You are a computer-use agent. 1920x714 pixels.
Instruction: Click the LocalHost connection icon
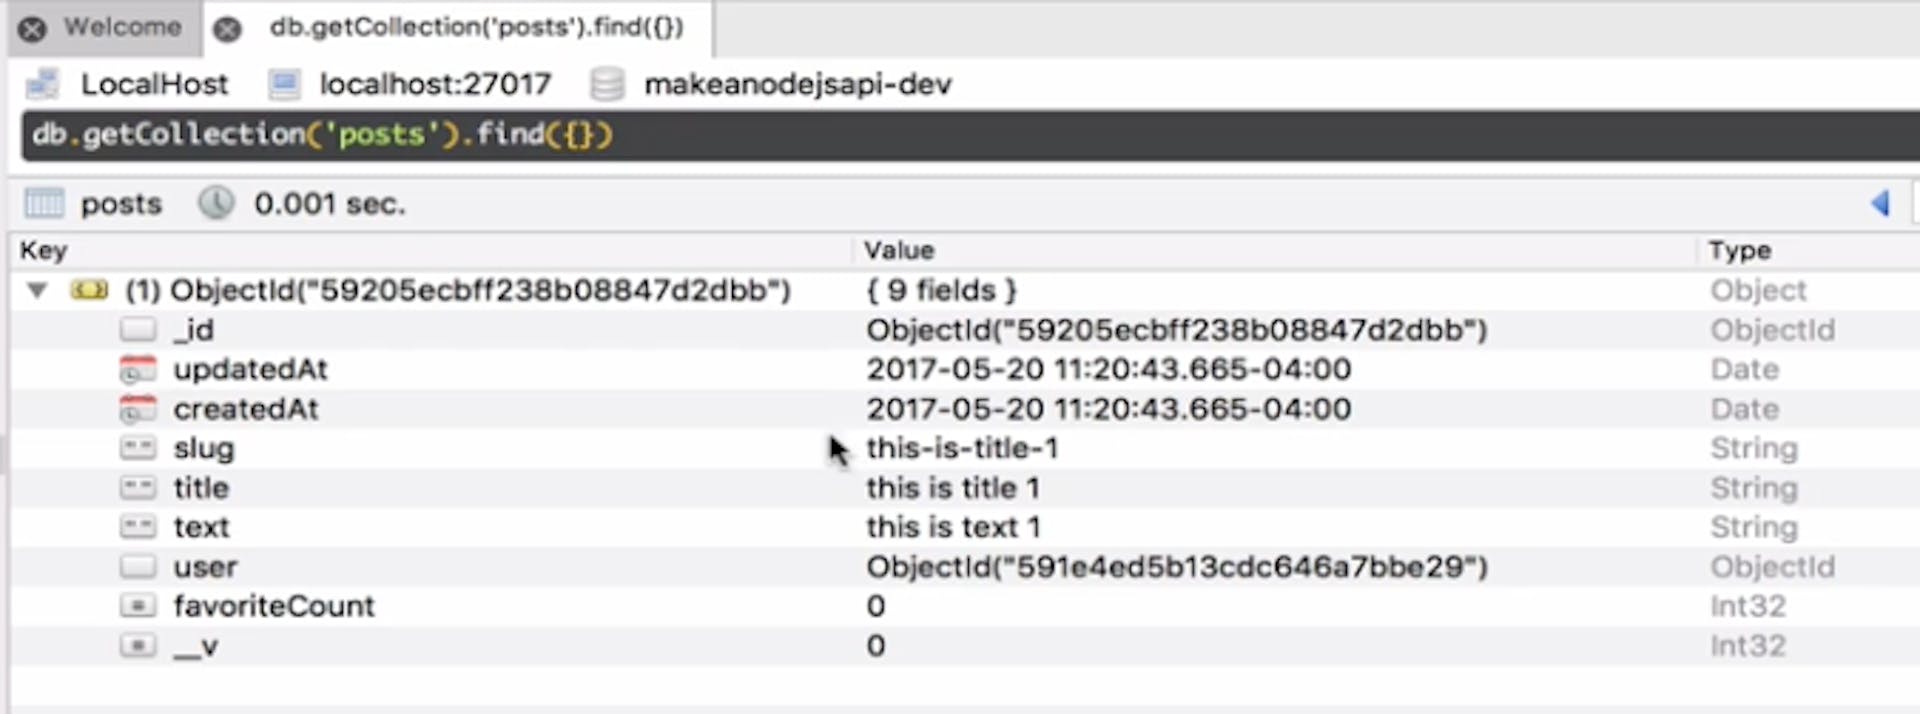(x=42, y=84)
